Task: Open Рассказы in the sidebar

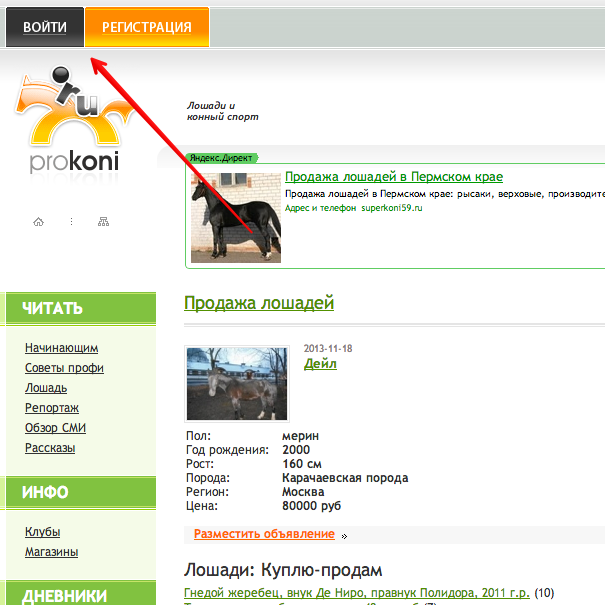Action: (x=50, y=448)
